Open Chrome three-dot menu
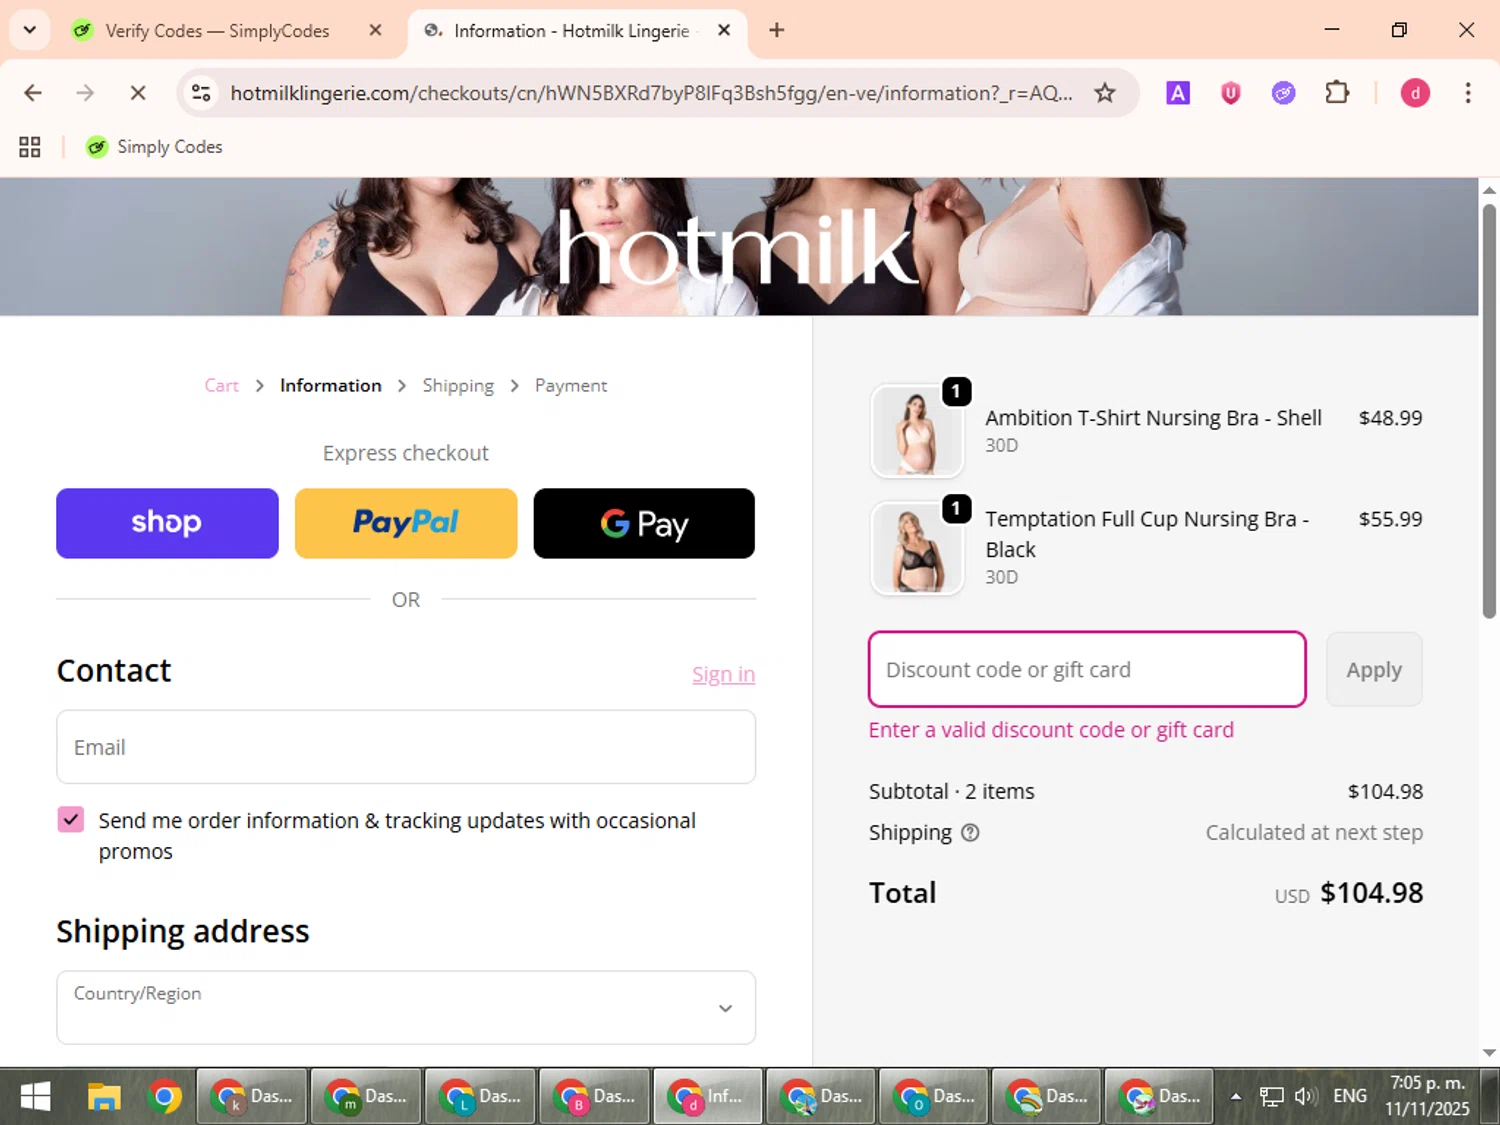 point(1468,93)
